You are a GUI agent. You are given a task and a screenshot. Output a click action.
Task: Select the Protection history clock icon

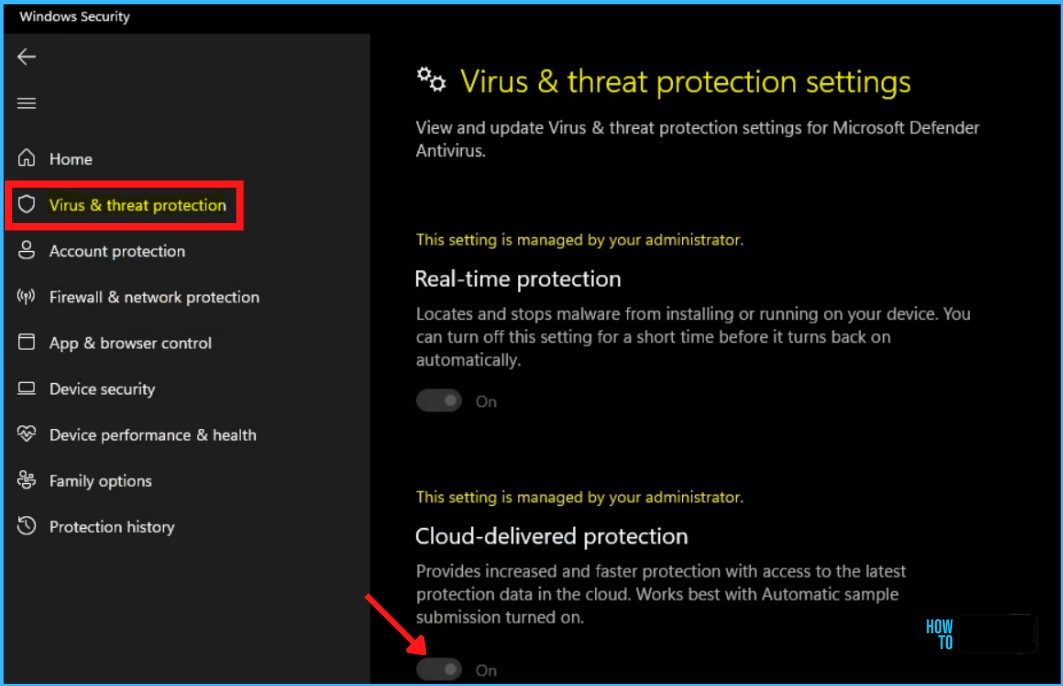(27, 526)
